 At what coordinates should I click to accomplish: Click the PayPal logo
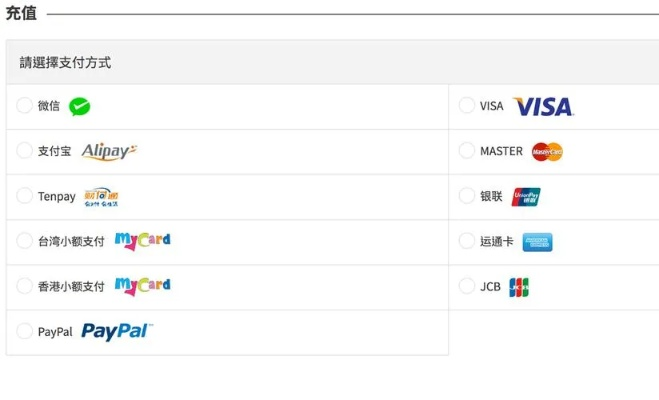(117, 331)
